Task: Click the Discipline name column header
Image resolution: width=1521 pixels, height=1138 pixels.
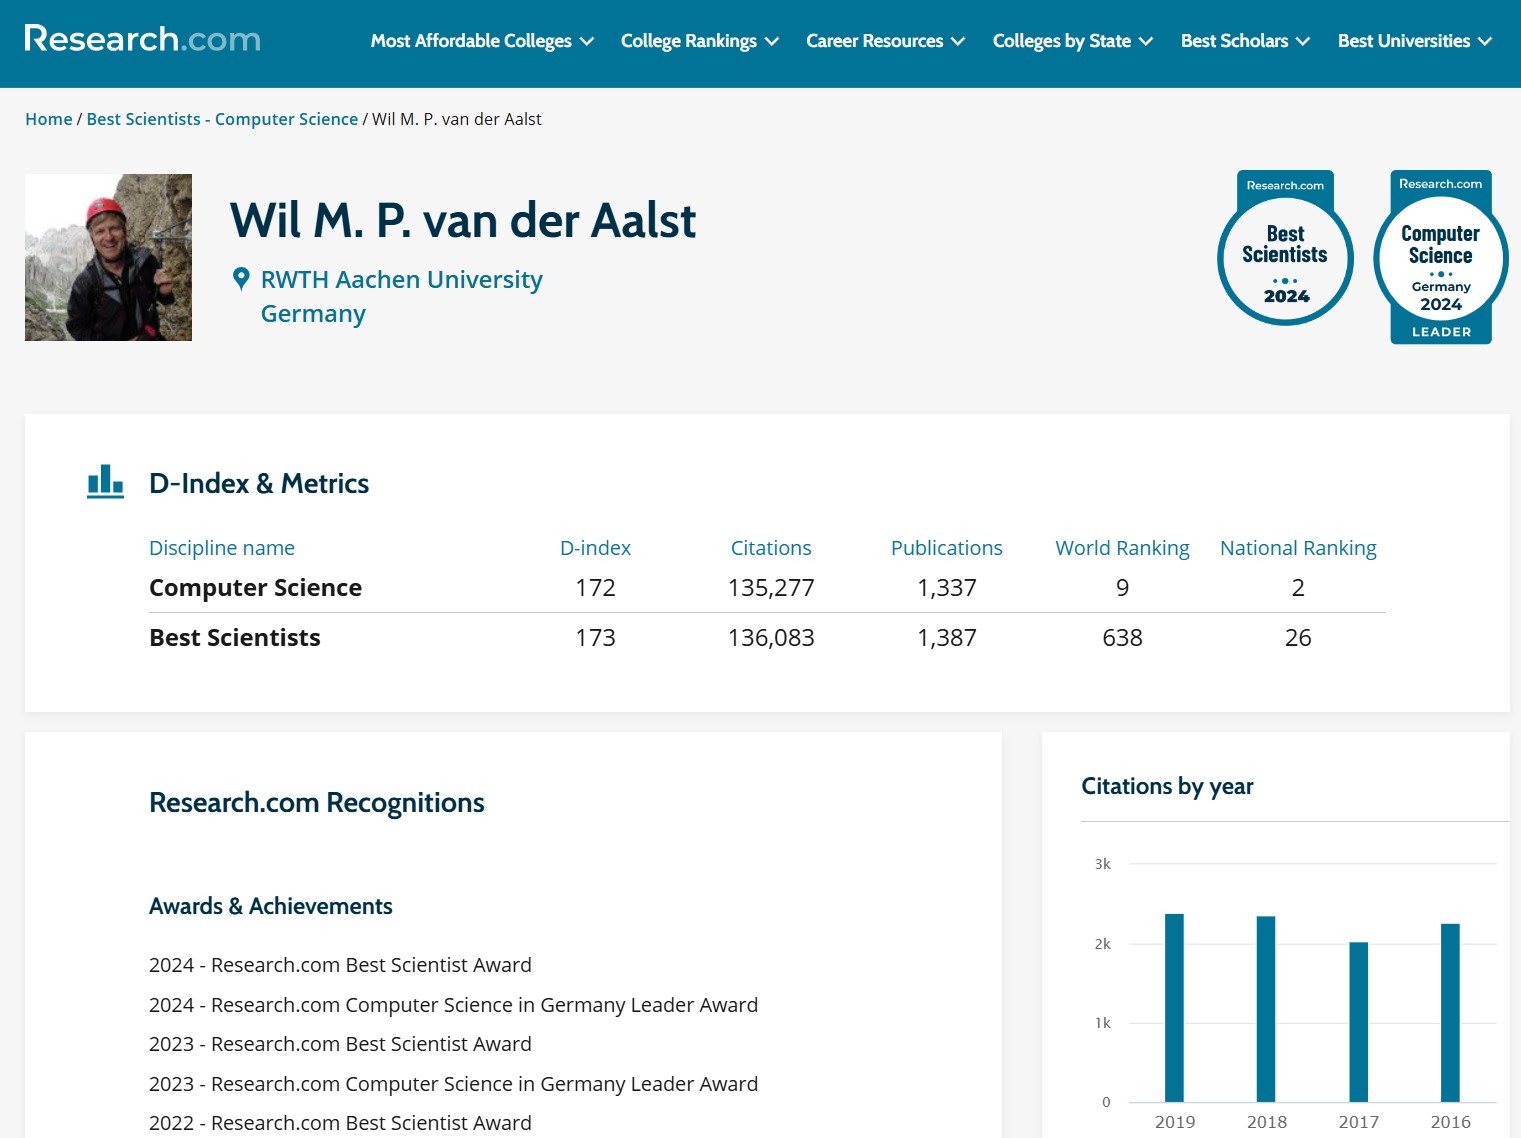Action: coord(222,548)
